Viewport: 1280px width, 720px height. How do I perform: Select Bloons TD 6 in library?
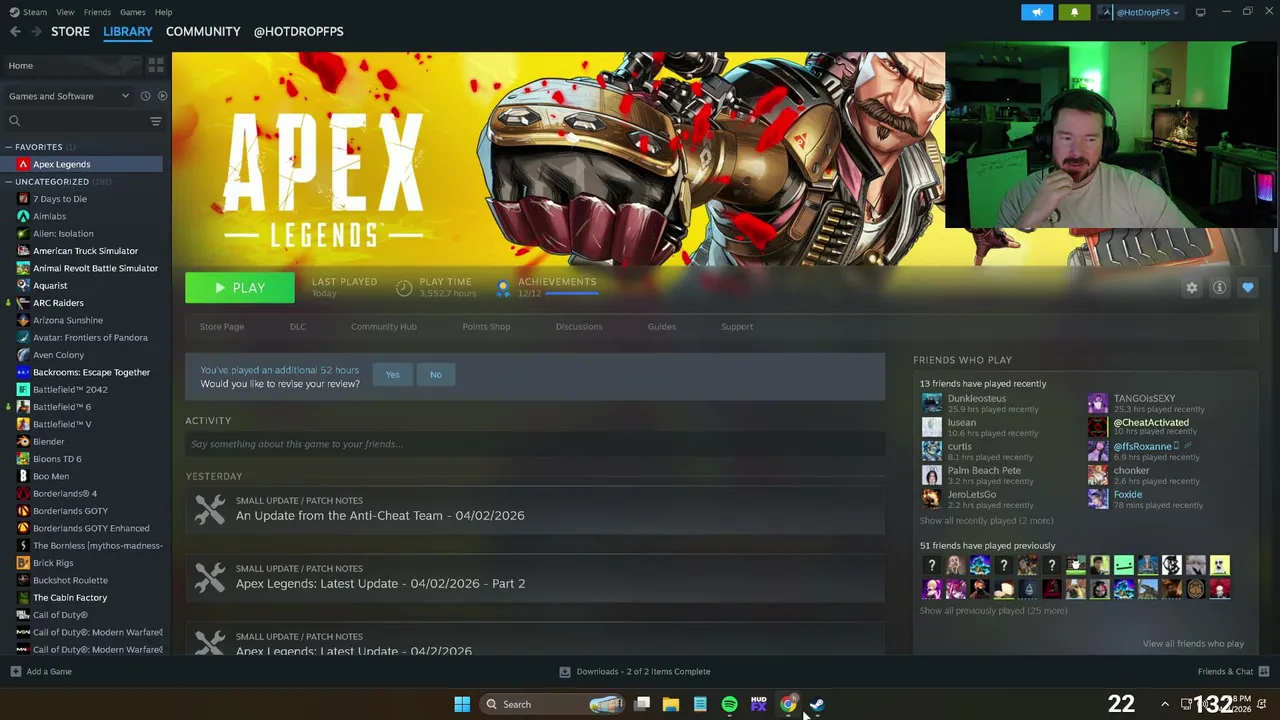[57, 459]
